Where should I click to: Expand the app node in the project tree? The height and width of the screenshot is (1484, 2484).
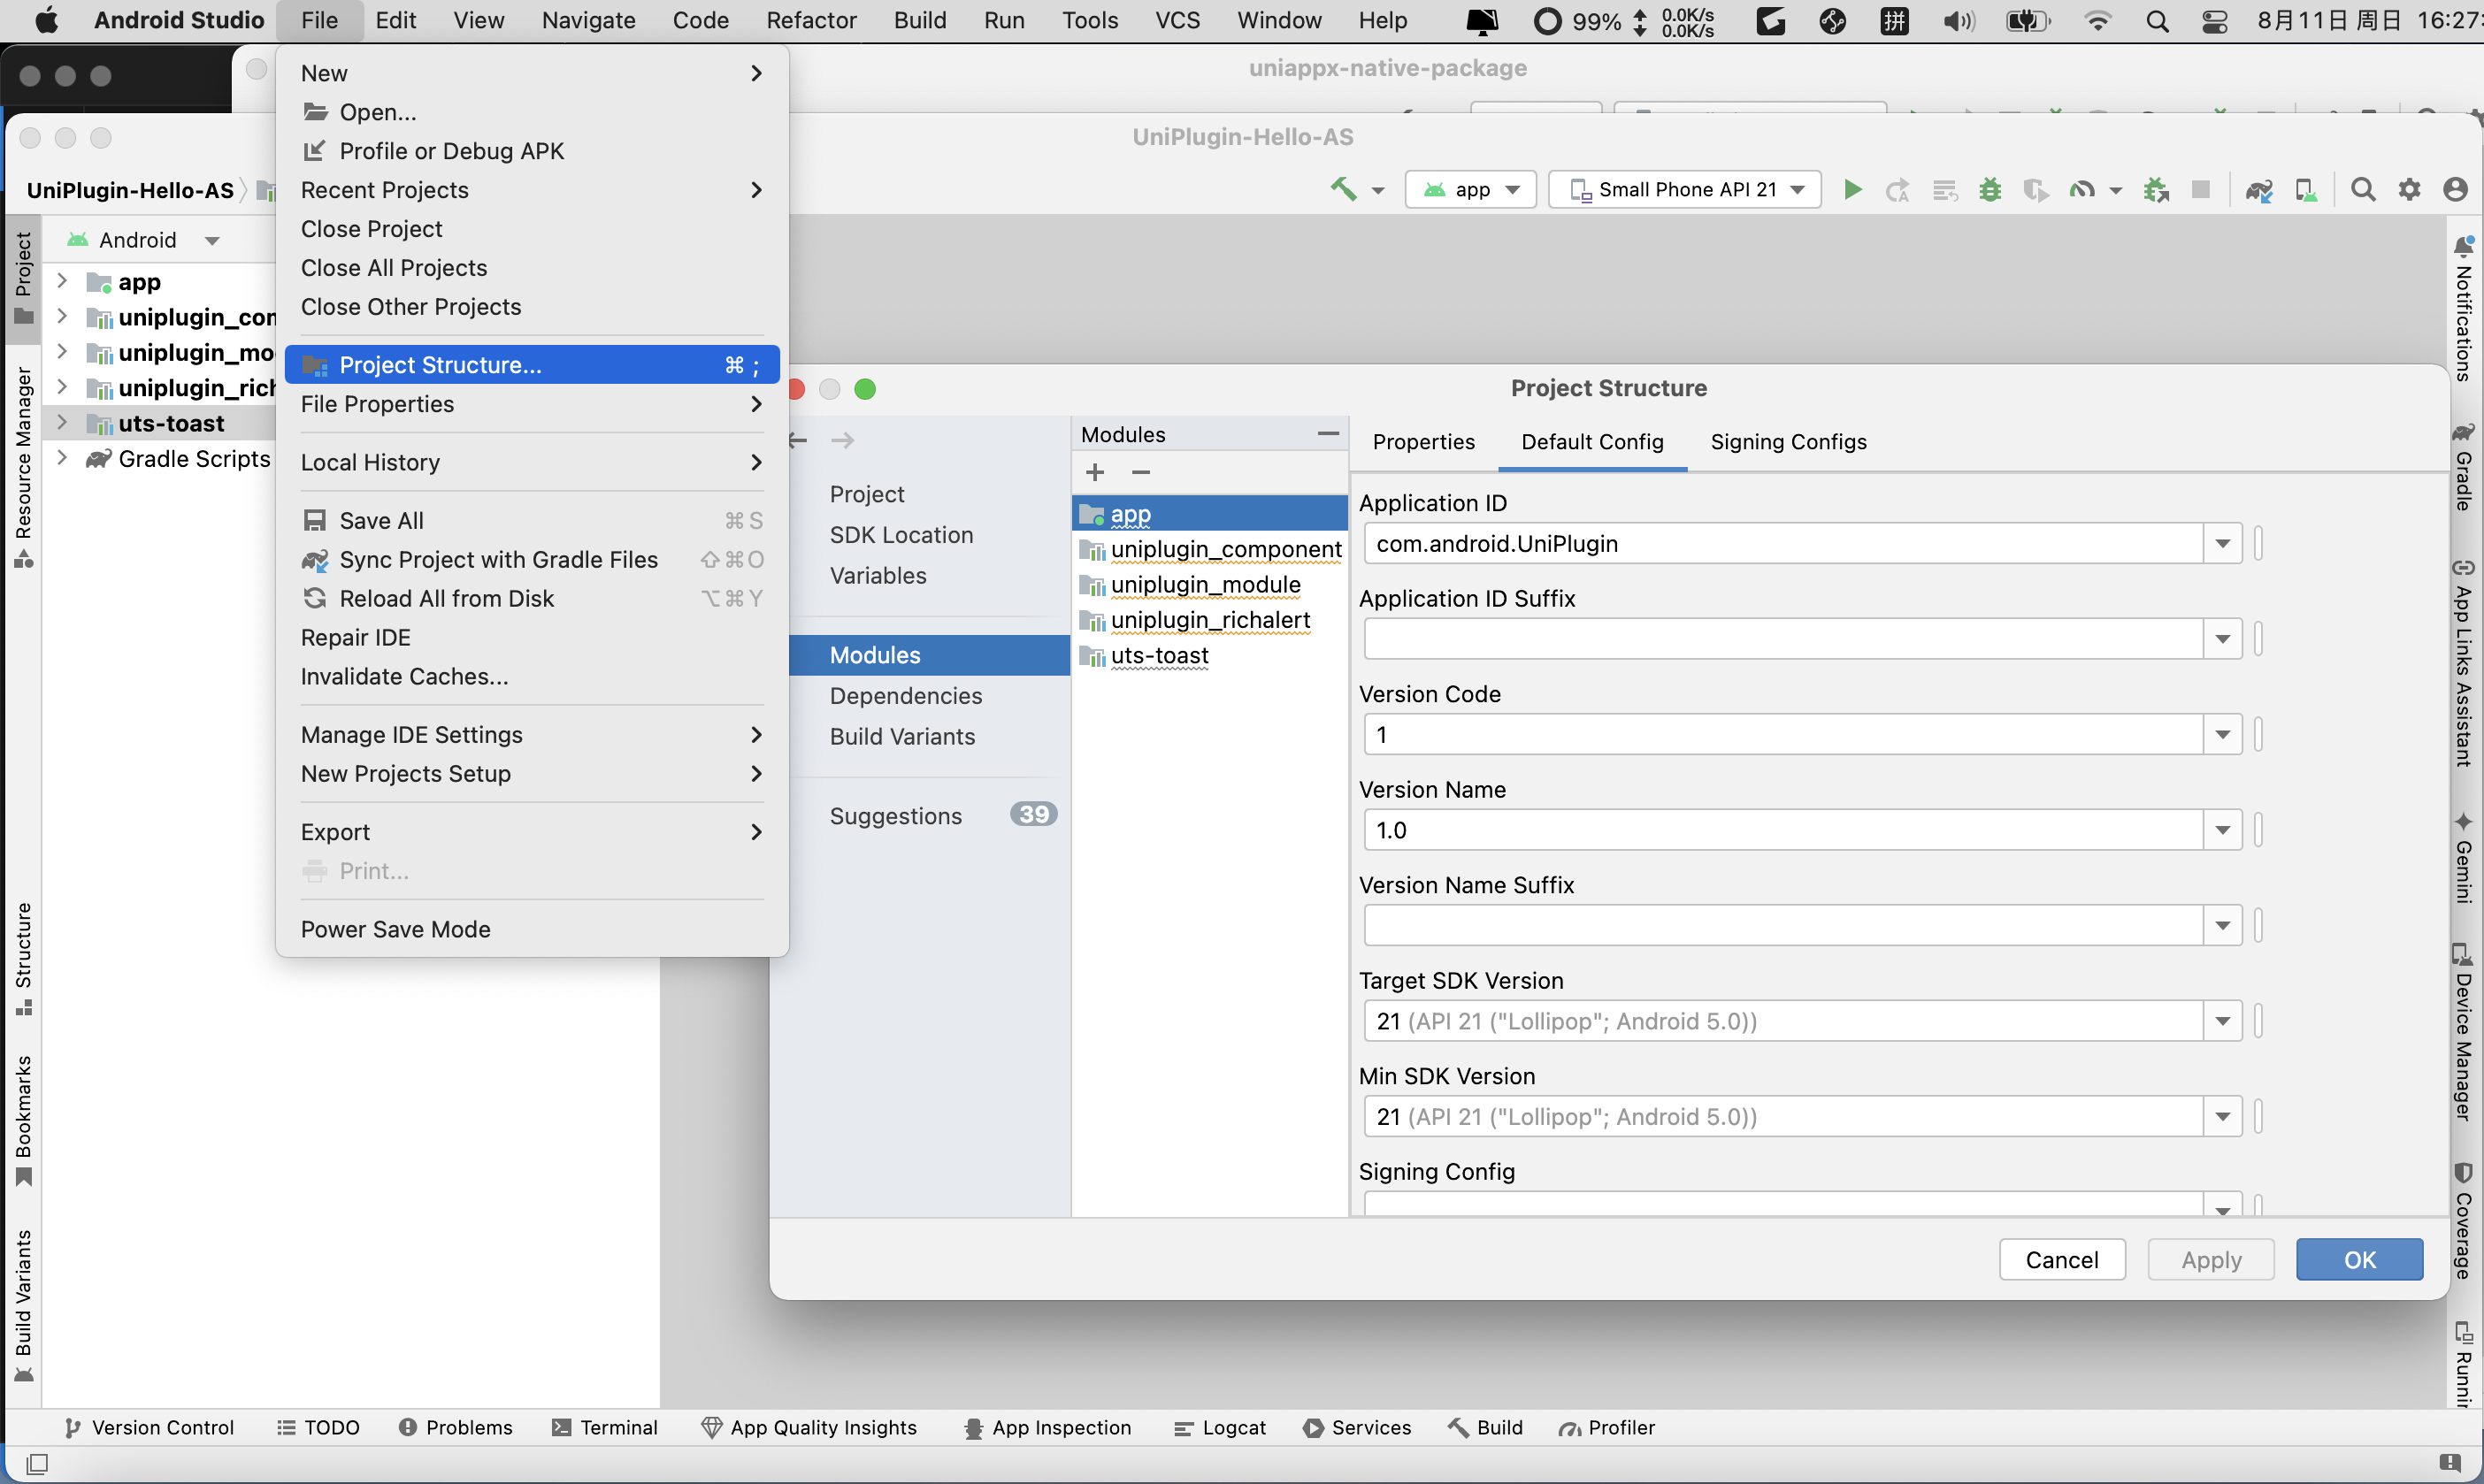click(62, 281)
